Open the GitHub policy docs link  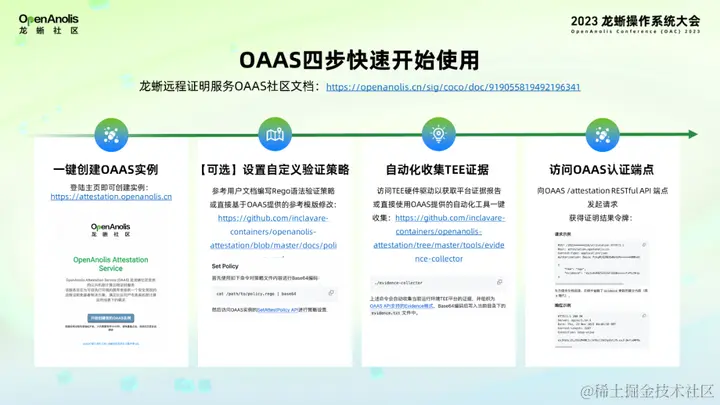tap(273, 232)
